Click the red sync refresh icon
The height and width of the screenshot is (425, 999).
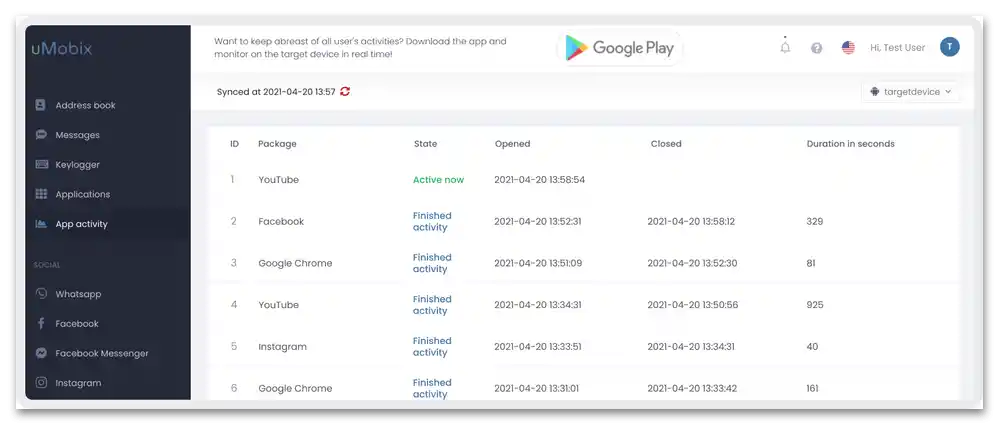click(345, 92)
